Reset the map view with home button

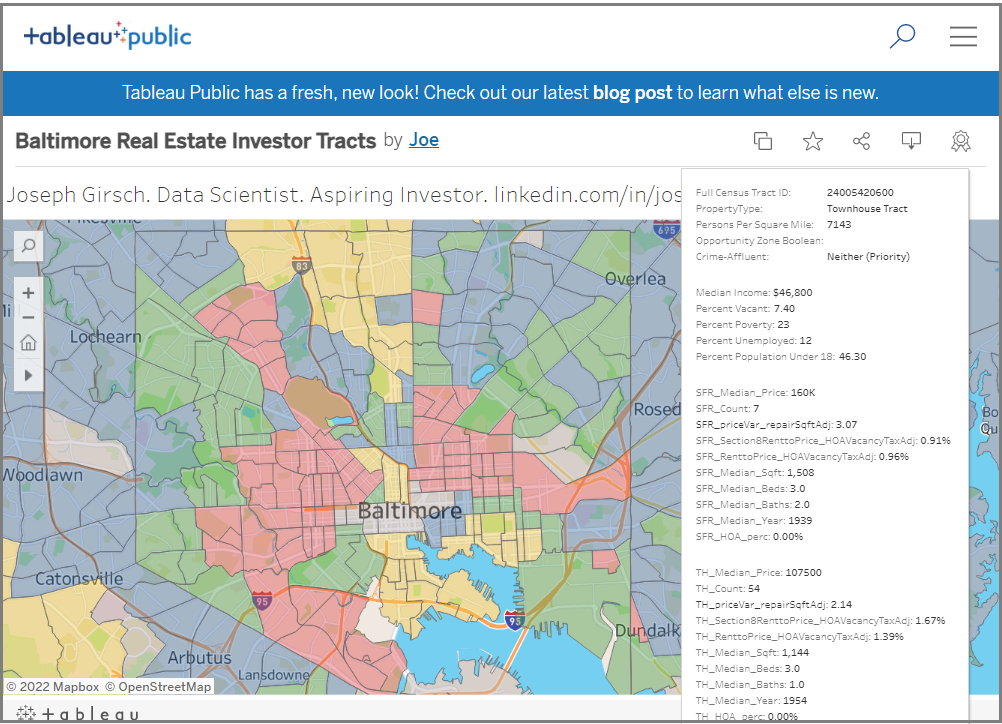28,343
